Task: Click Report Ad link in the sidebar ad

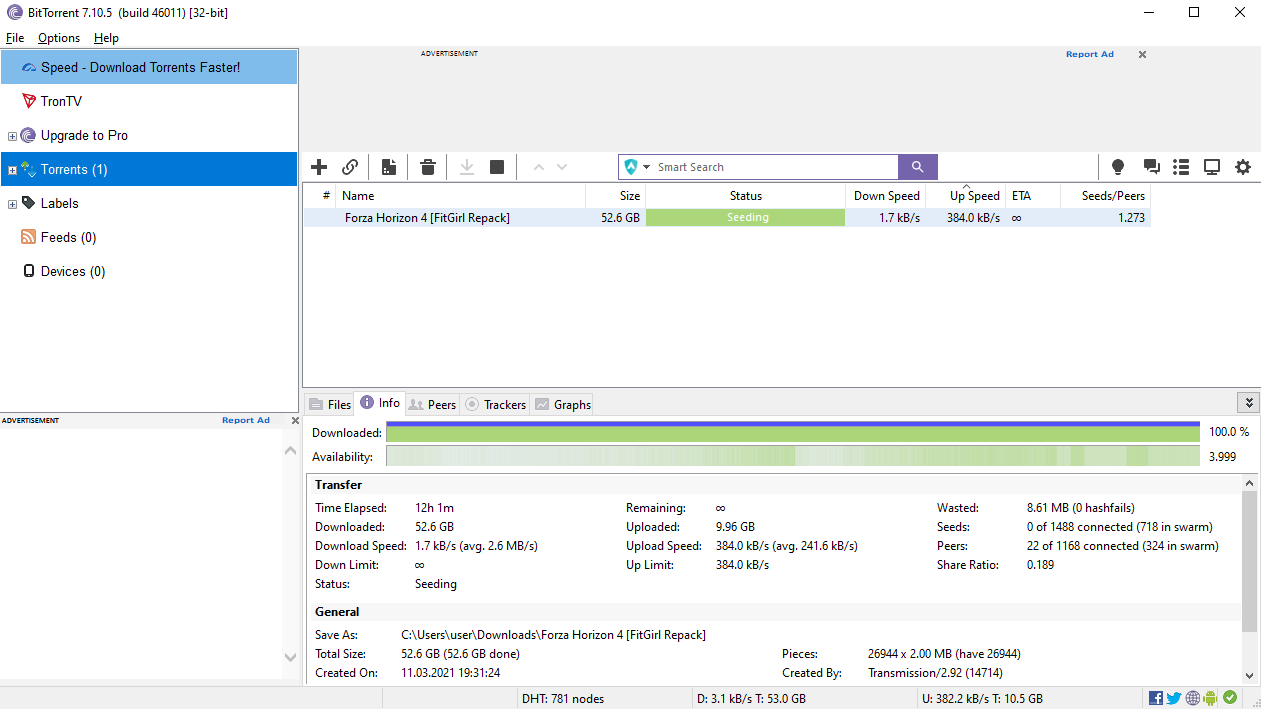Action: coord(246,420)
